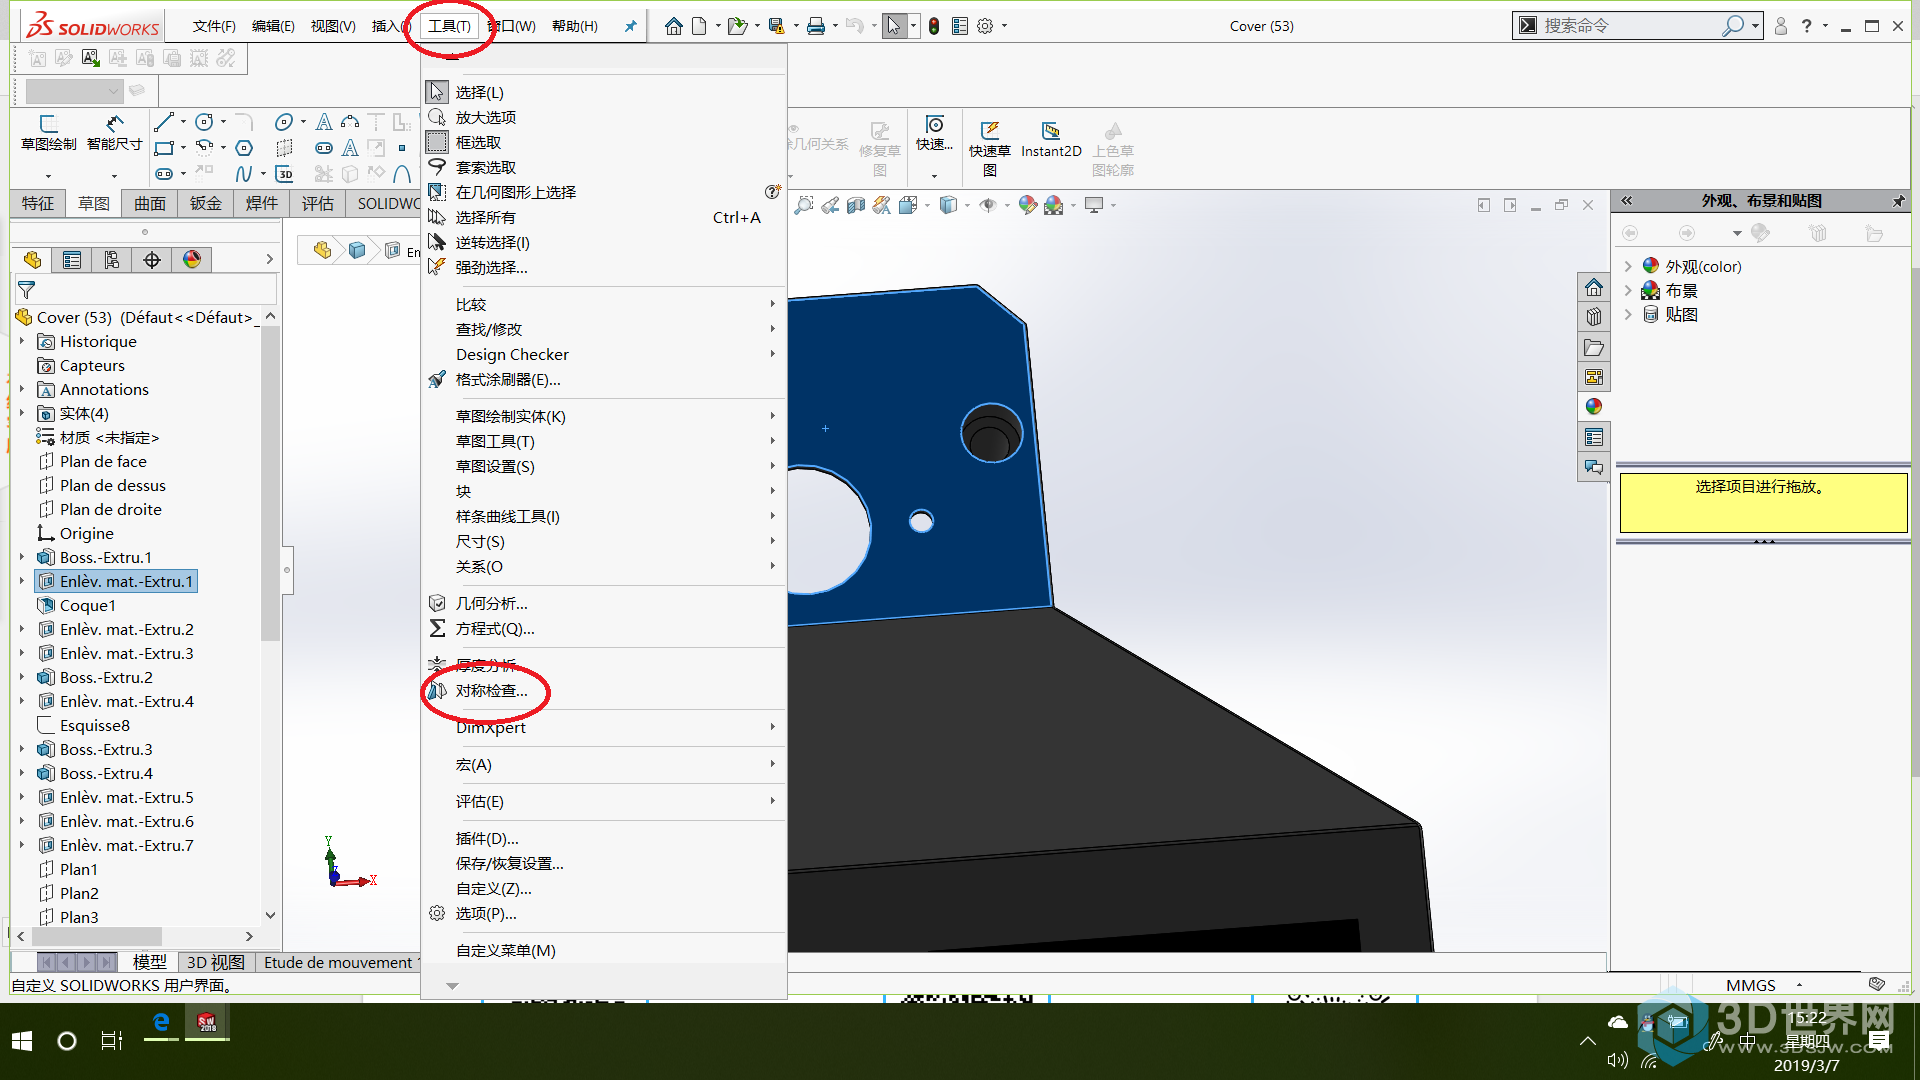Viewport: 1920px width, 1080px height.
Task: Expand 贴图 decals node
Action: click(1628, 314)
